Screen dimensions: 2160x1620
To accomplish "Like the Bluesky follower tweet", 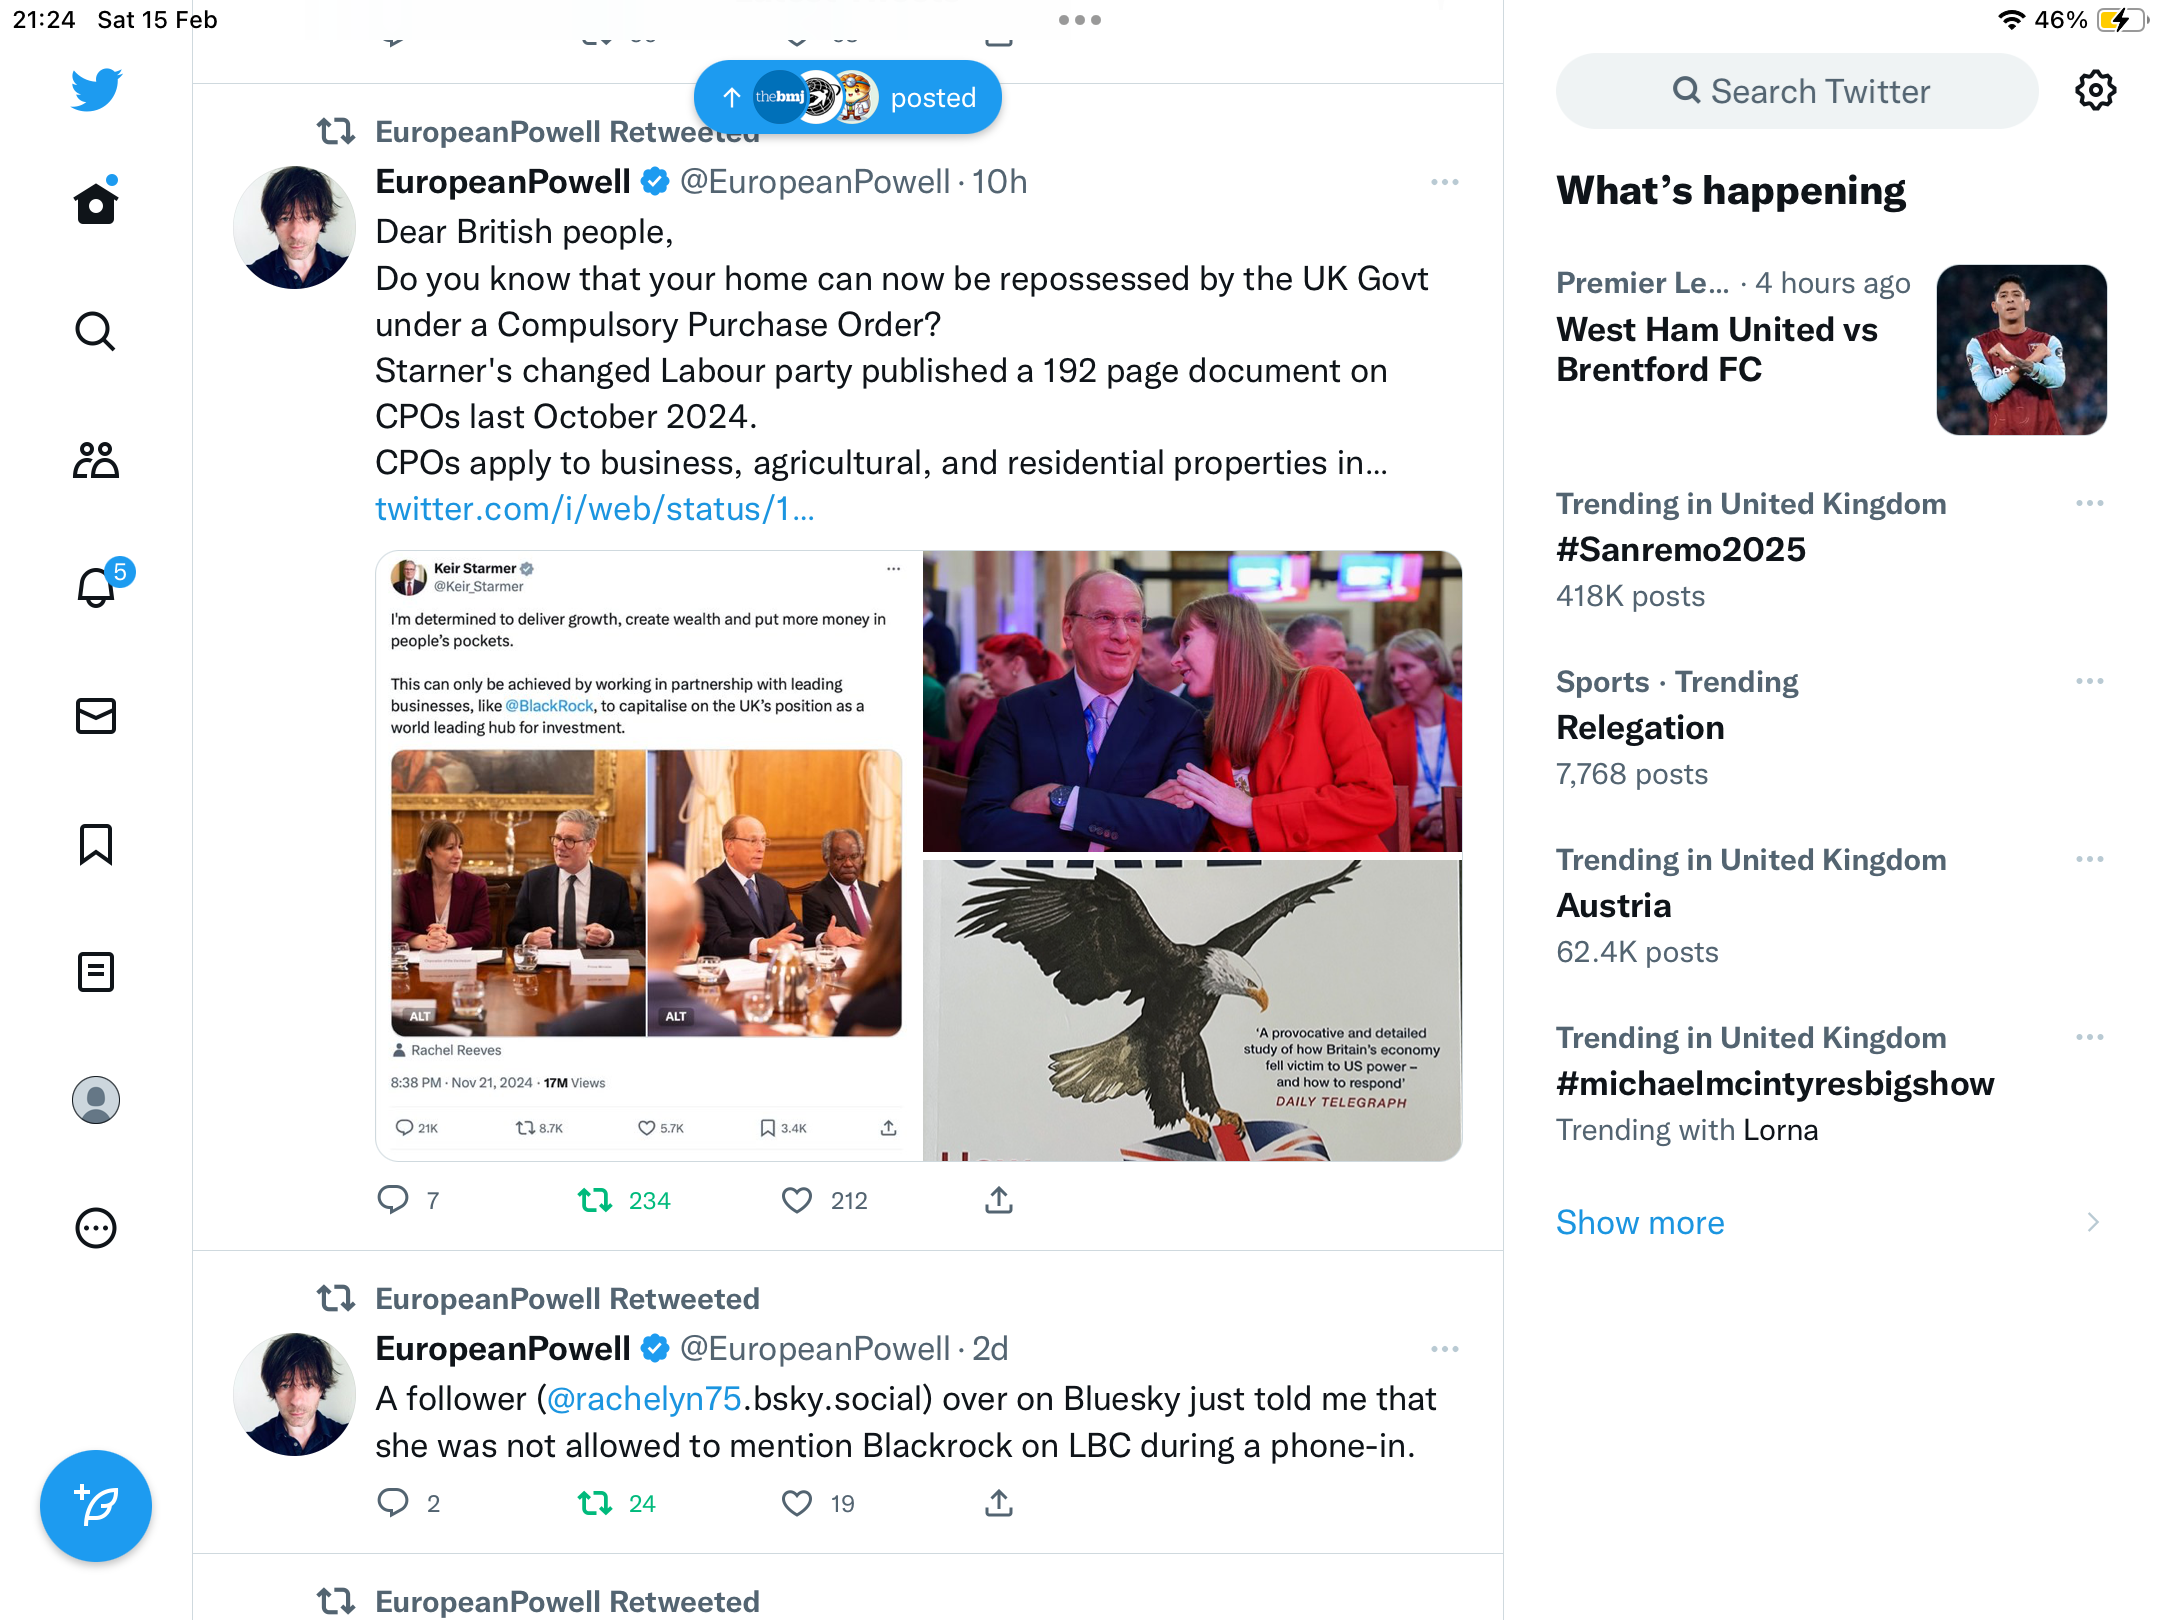I will click(x=797, y=1503).
